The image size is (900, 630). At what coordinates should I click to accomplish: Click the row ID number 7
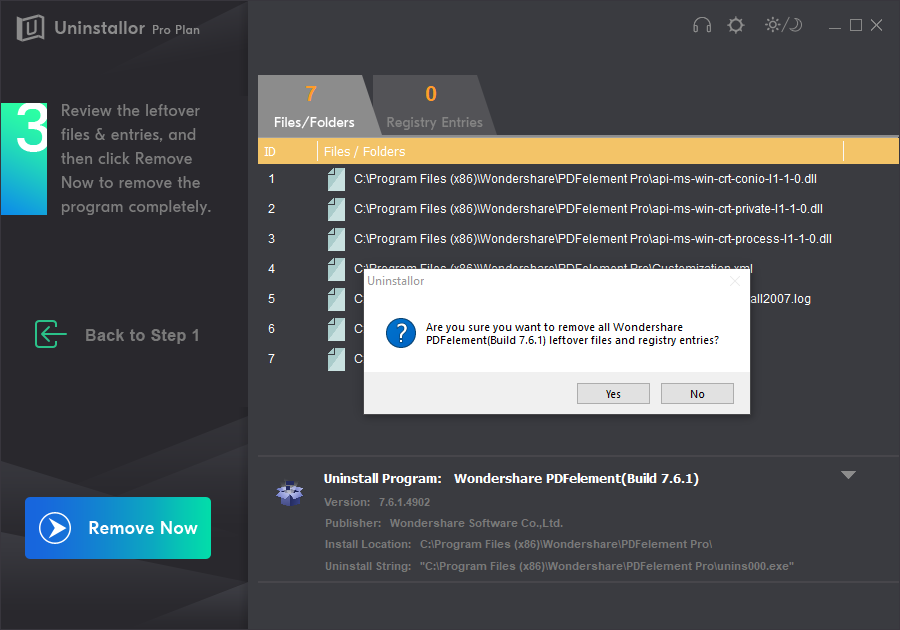tap(271, 359)
